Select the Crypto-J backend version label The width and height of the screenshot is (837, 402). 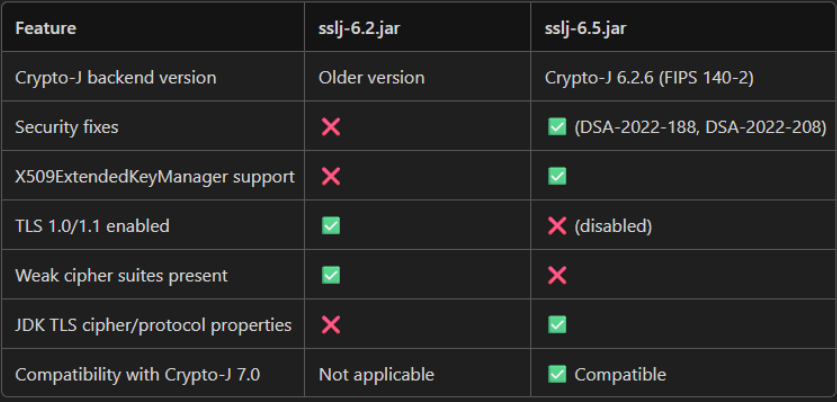click(115, 77)
